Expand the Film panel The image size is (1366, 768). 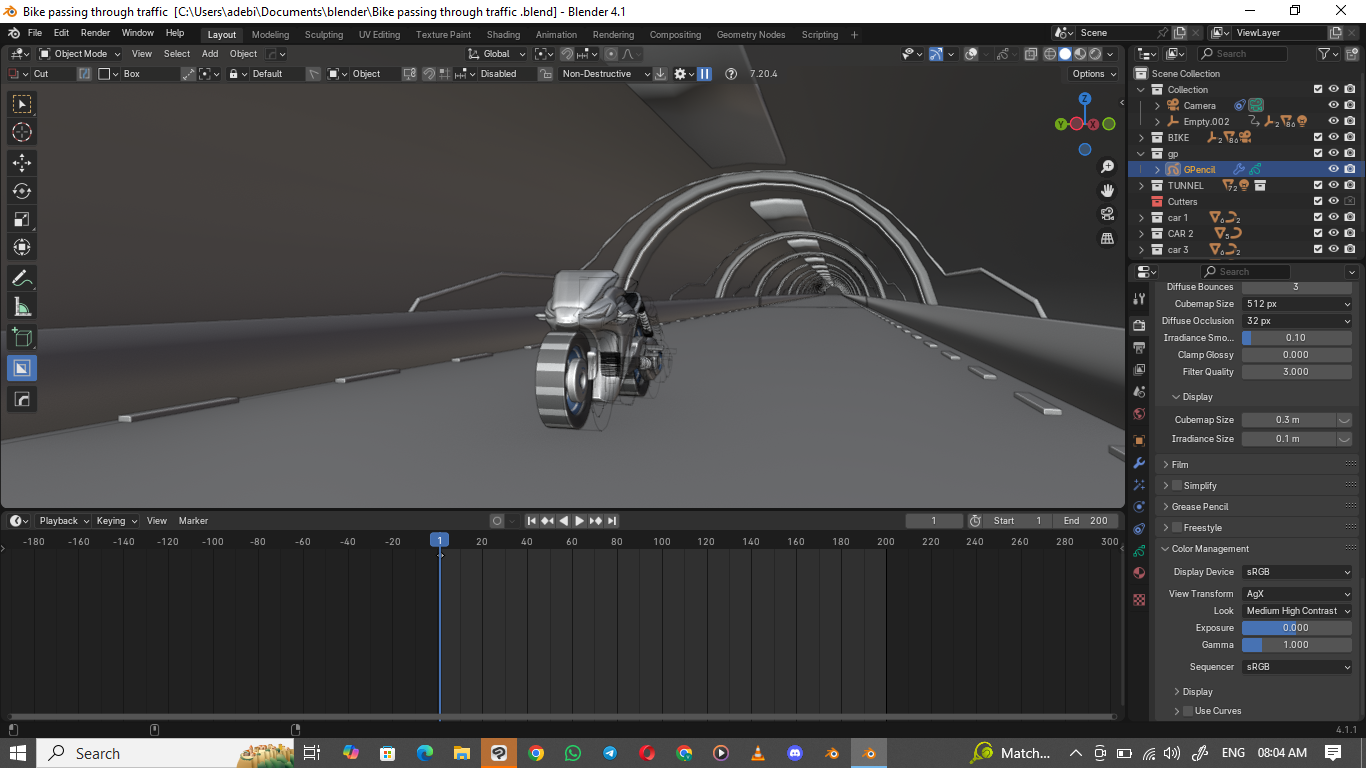1180,465
